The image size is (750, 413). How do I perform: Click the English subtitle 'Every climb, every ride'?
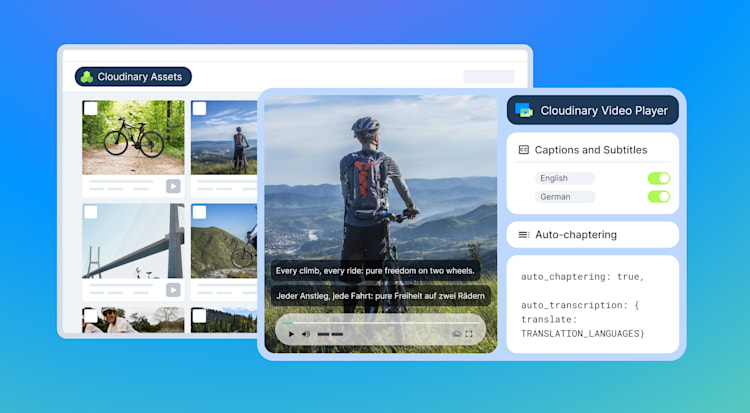[x=375, y=271]
